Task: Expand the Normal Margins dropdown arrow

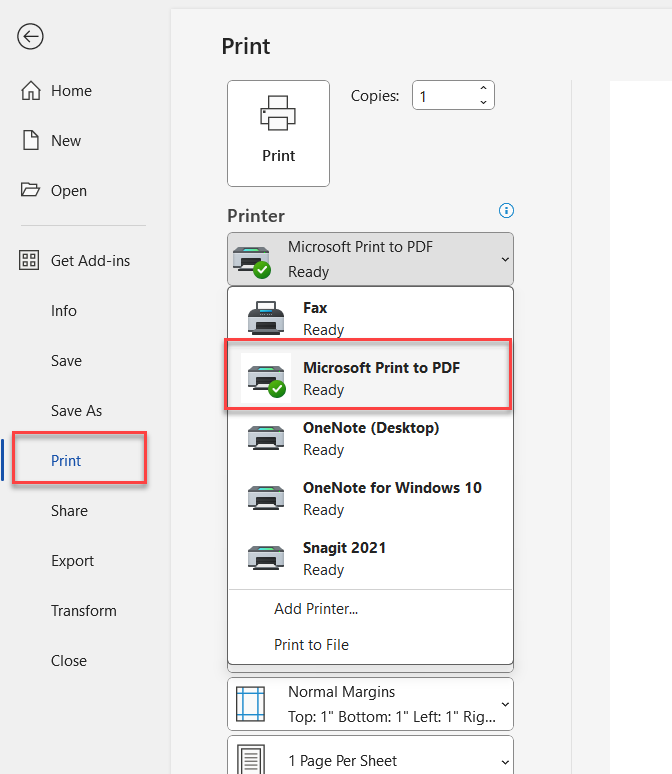Action: coord(505,704)
